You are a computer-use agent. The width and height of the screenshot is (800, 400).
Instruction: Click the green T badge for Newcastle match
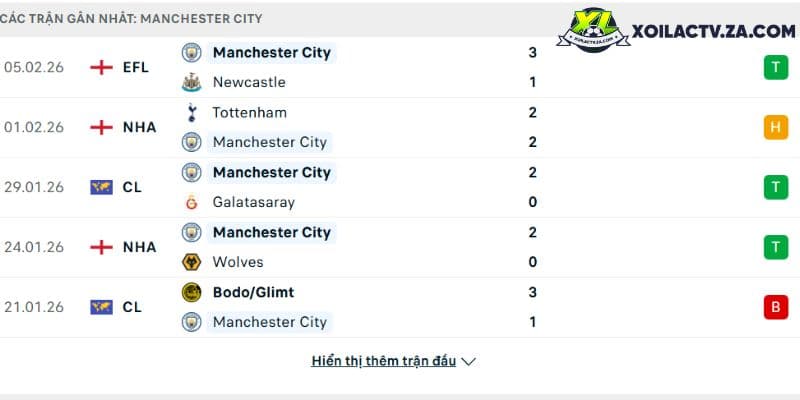[776, 67]
